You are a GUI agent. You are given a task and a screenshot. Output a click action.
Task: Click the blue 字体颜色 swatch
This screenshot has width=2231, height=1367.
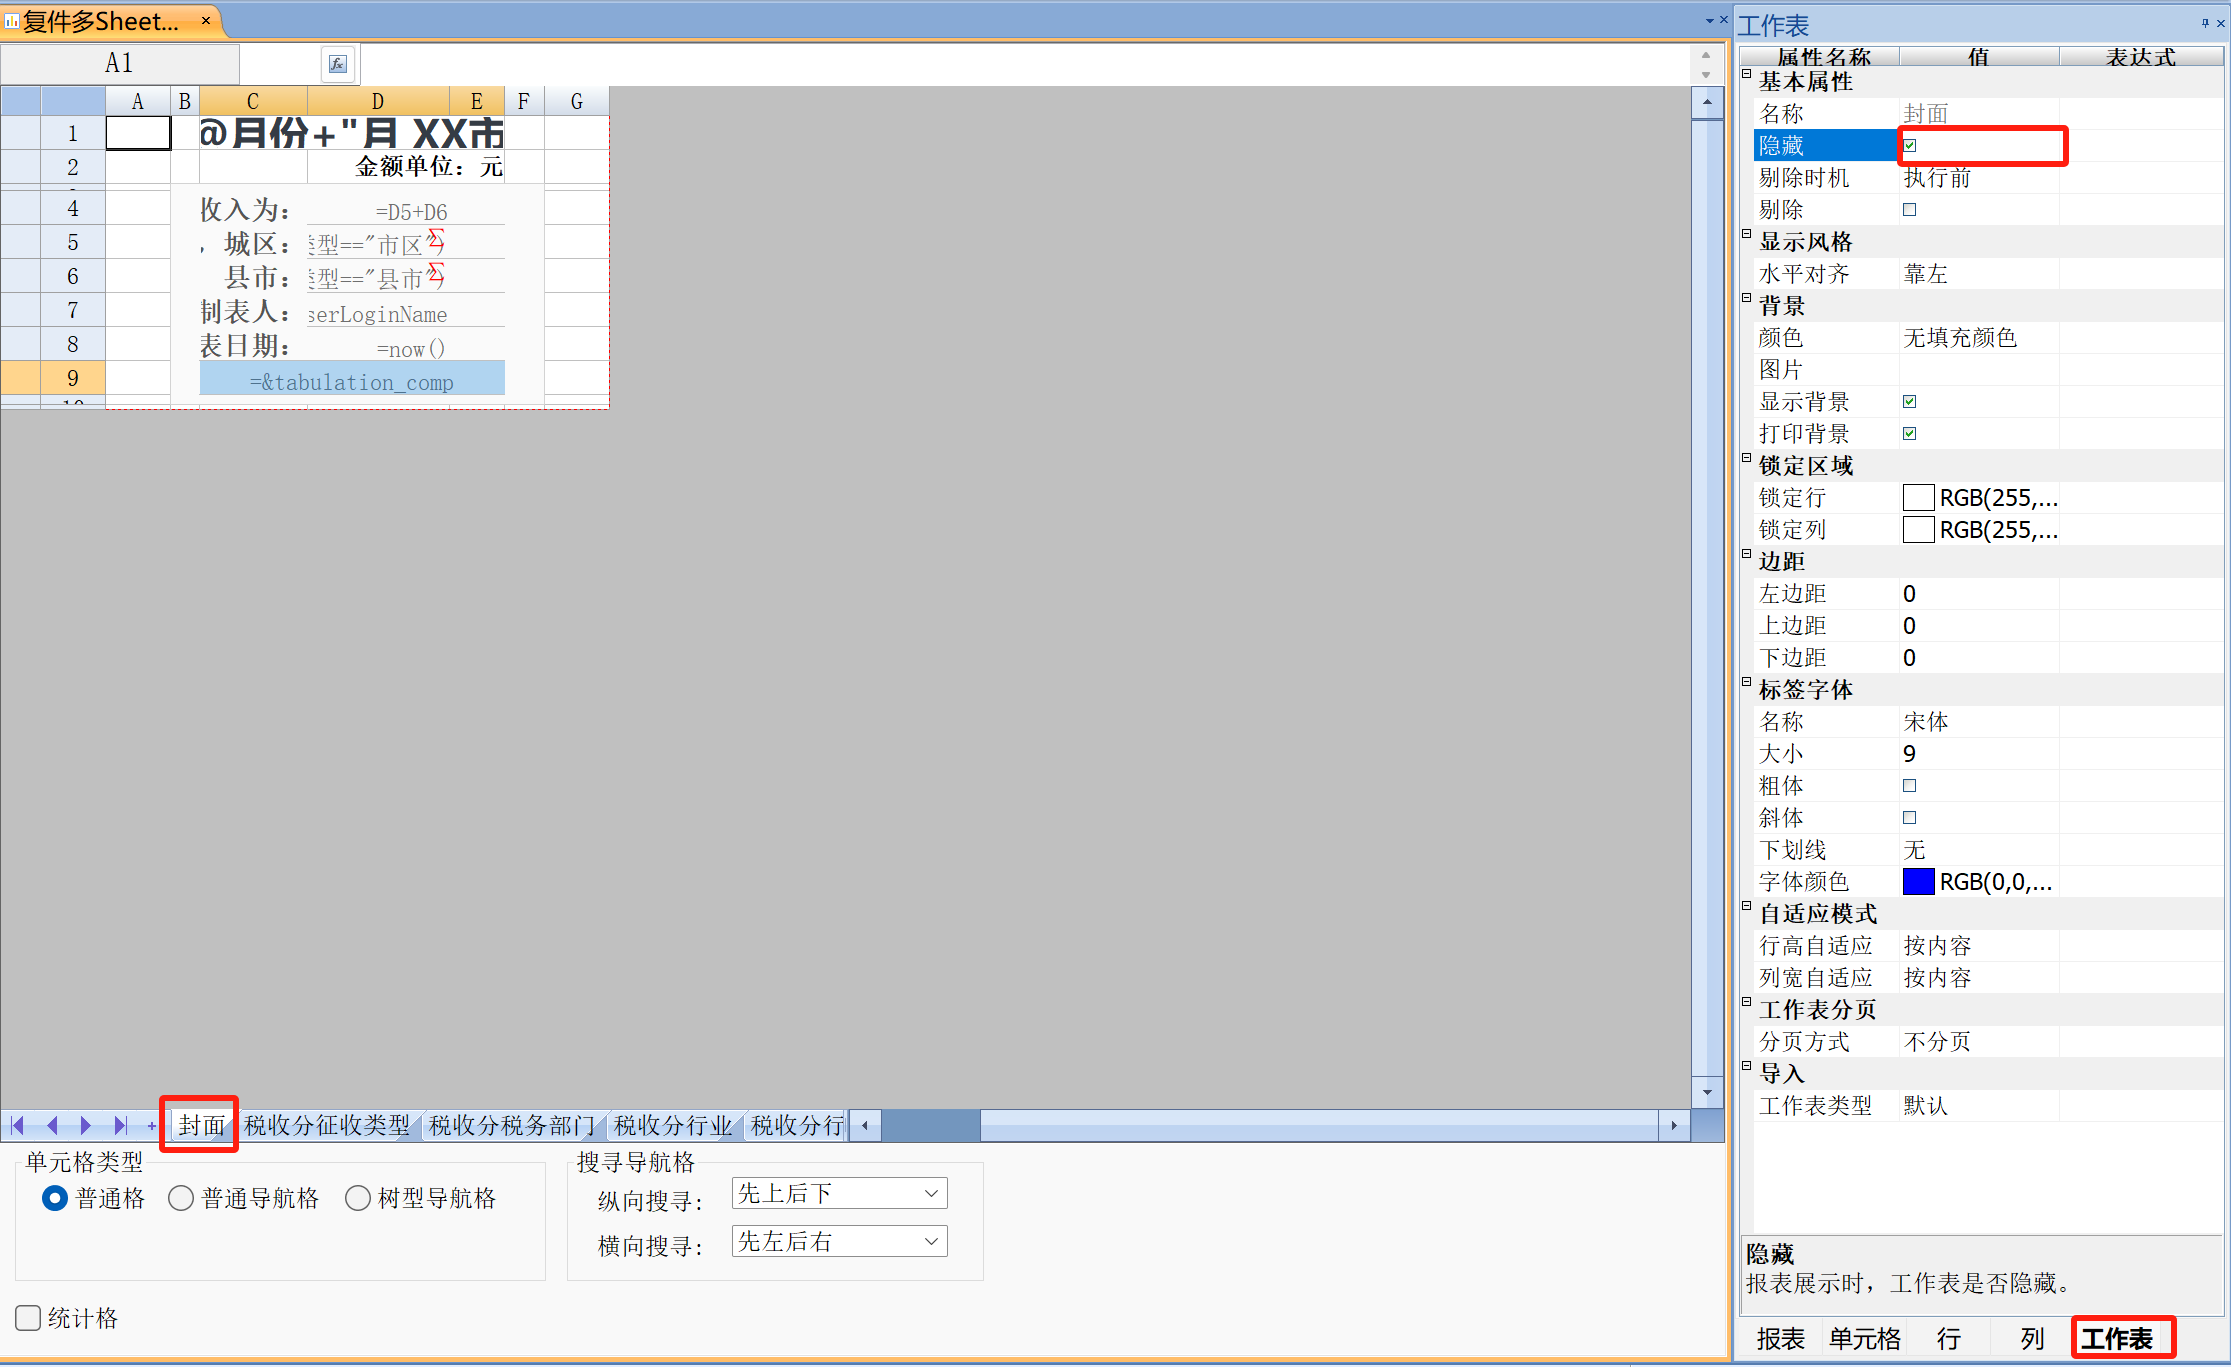click(1918, 882)
